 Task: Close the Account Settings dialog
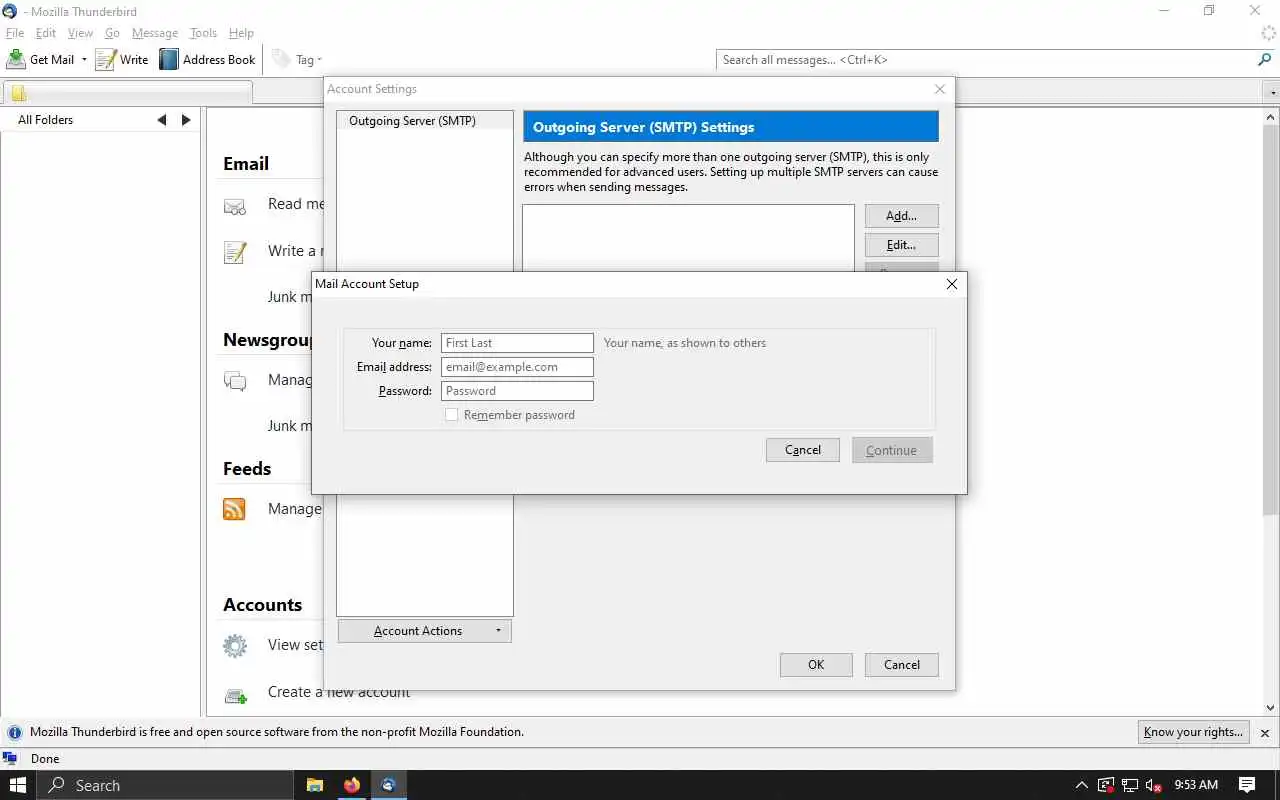tap(939, 89)
